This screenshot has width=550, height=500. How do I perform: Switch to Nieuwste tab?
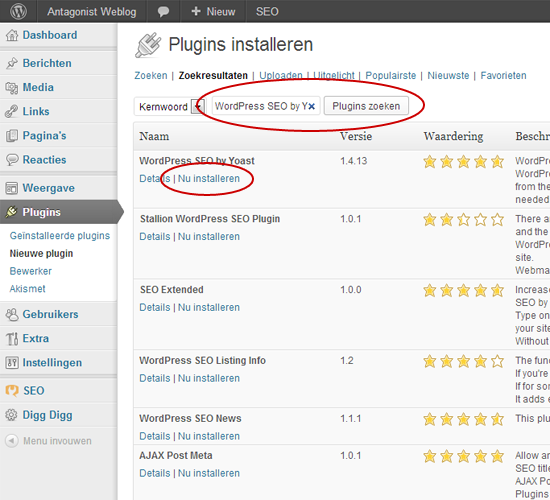tap(448, 75)
